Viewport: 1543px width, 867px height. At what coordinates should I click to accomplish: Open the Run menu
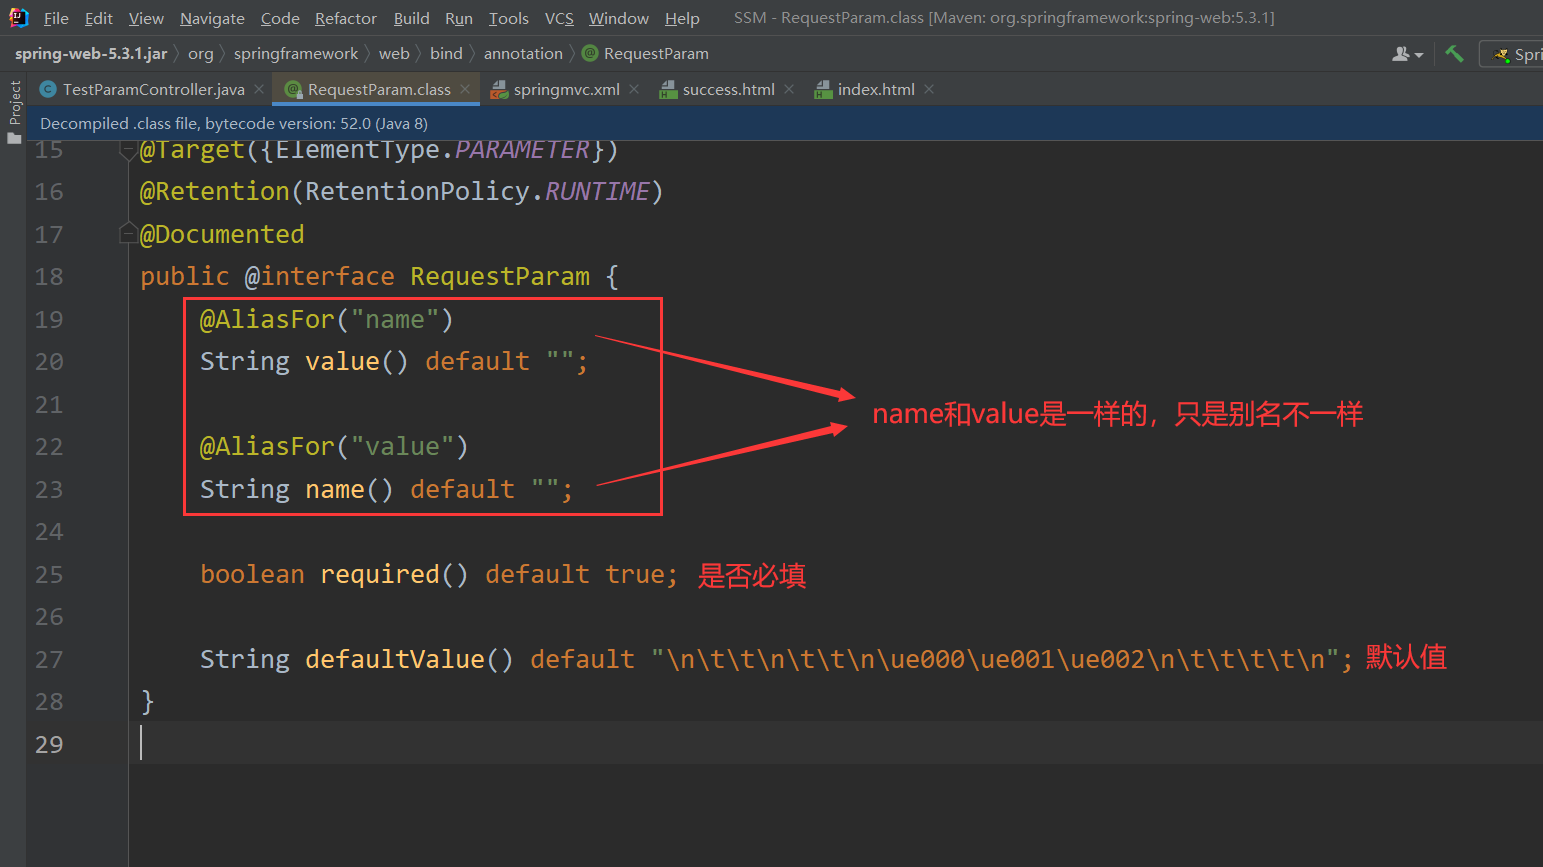tap(459, 18)
